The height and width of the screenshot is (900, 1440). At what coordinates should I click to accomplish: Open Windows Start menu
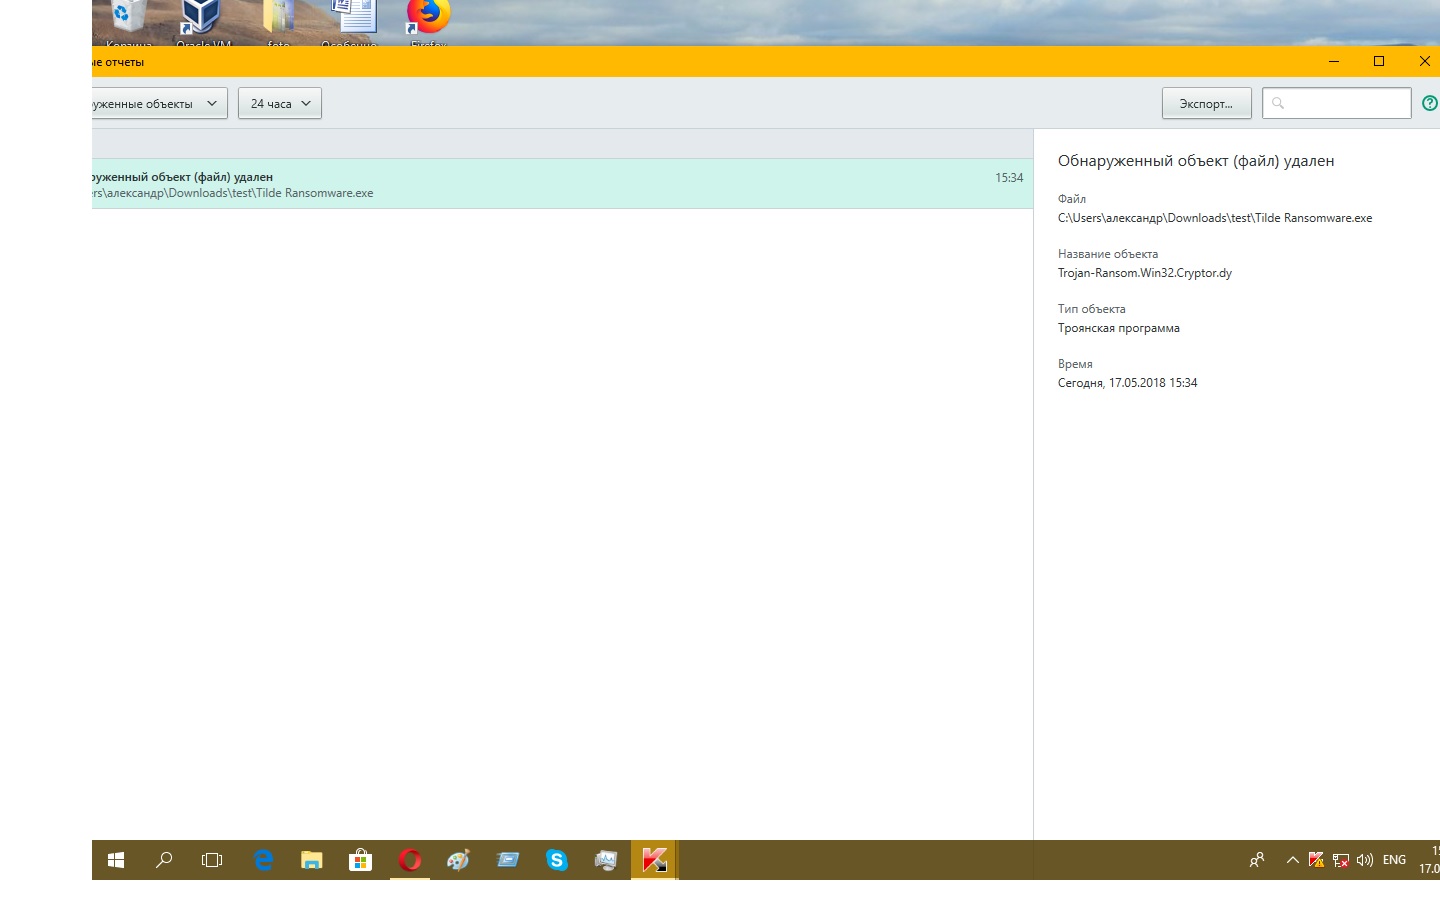click(x=116, y=860)
